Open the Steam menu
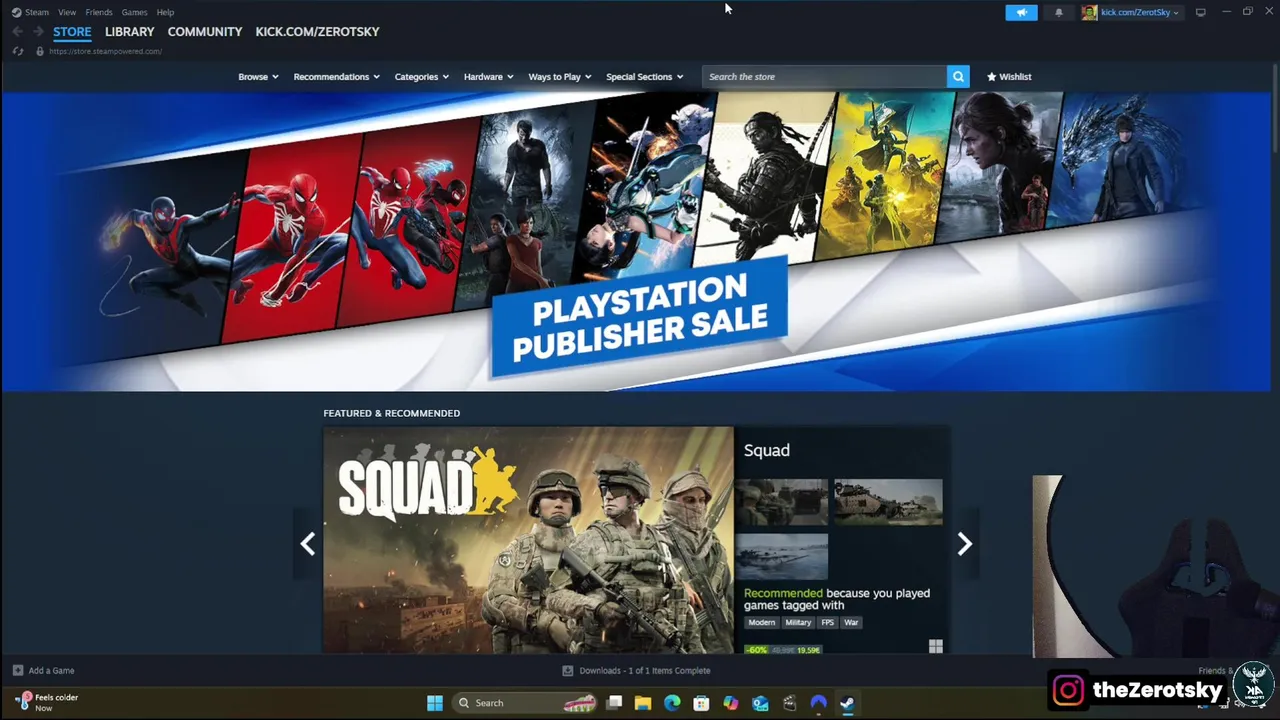 [x=37, y=12]
